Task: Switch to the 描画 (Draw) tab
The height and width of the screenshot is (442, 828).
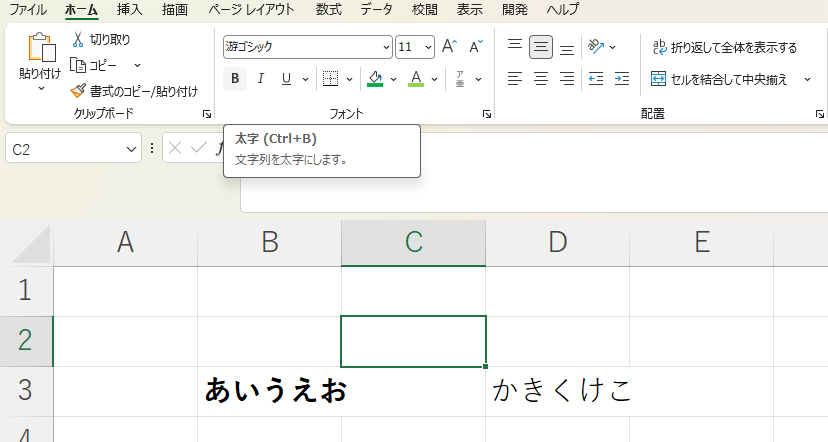Action: click(175, 10)
